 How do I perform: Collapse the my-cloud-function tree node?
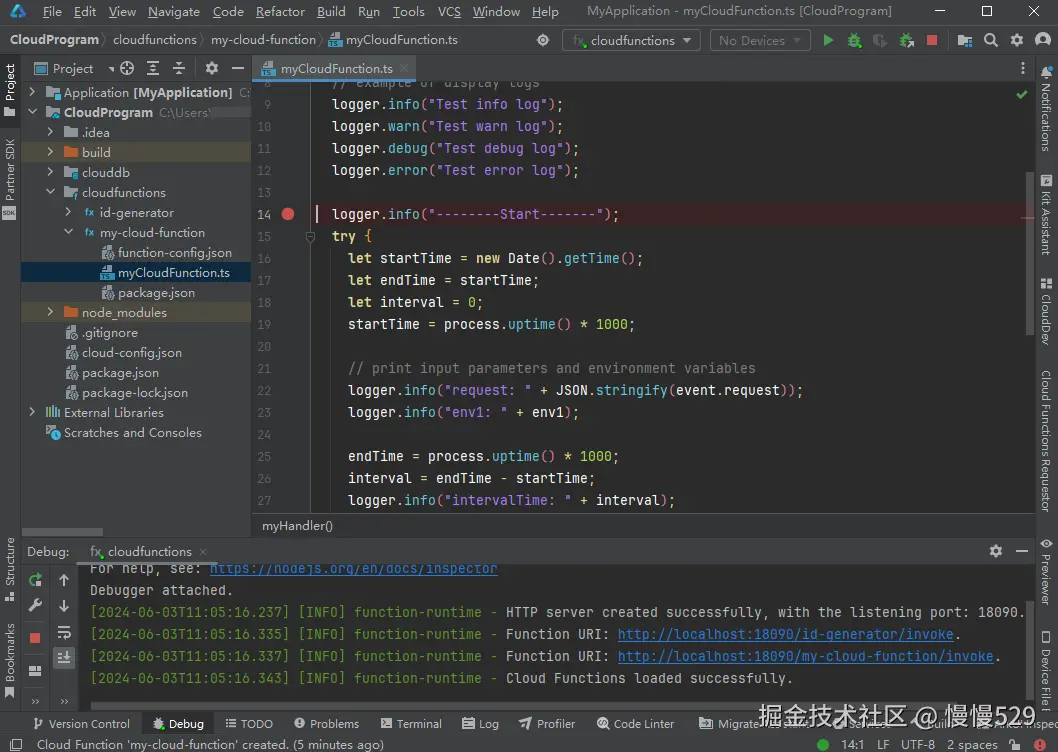pos(69,233)
